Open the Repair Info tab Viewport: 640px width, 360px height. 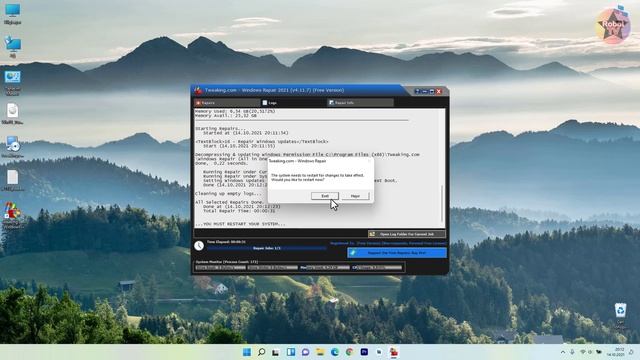360,103
